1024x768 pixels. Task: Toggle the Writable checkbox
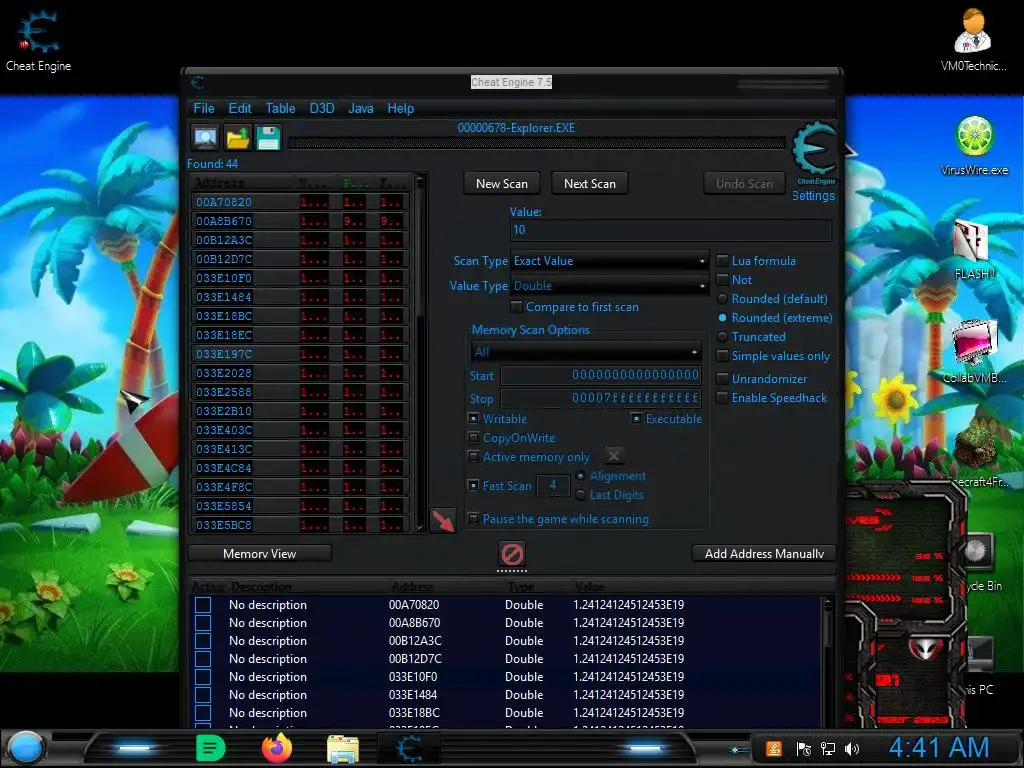coord(473,419)
